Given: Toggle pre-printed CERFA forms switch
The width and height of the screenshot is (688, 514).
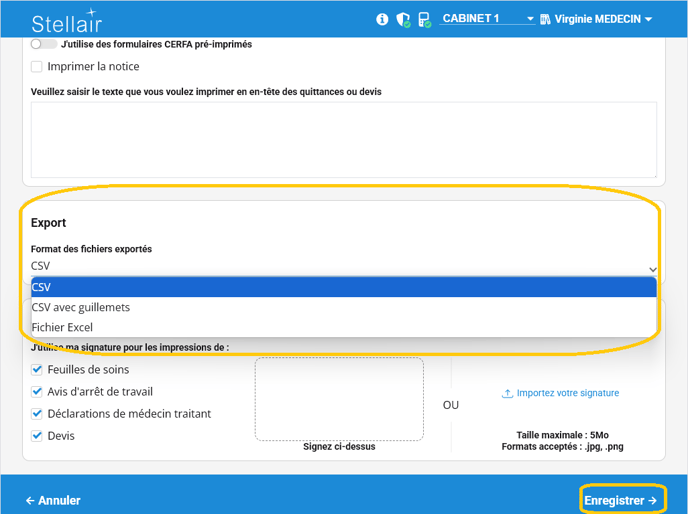Looking at the screenshot, I should tap(43, 44).
